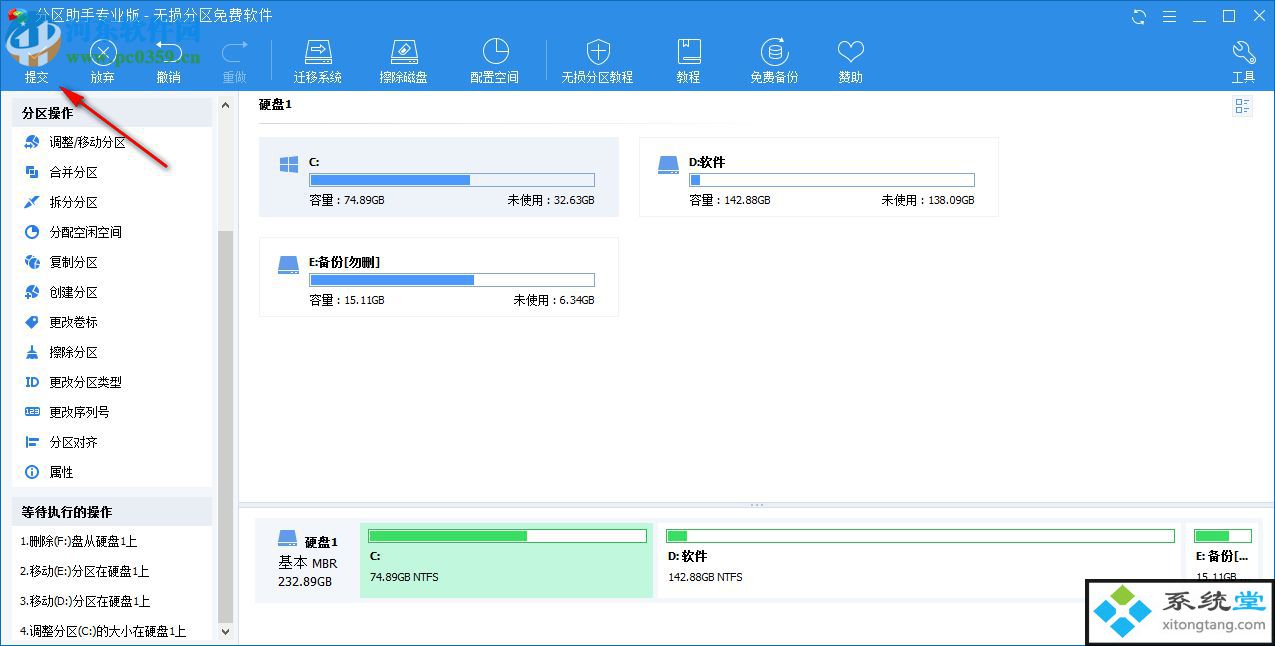Click the 撤销 undo toolbar icon
The image size is (1275, 646).
169,60
